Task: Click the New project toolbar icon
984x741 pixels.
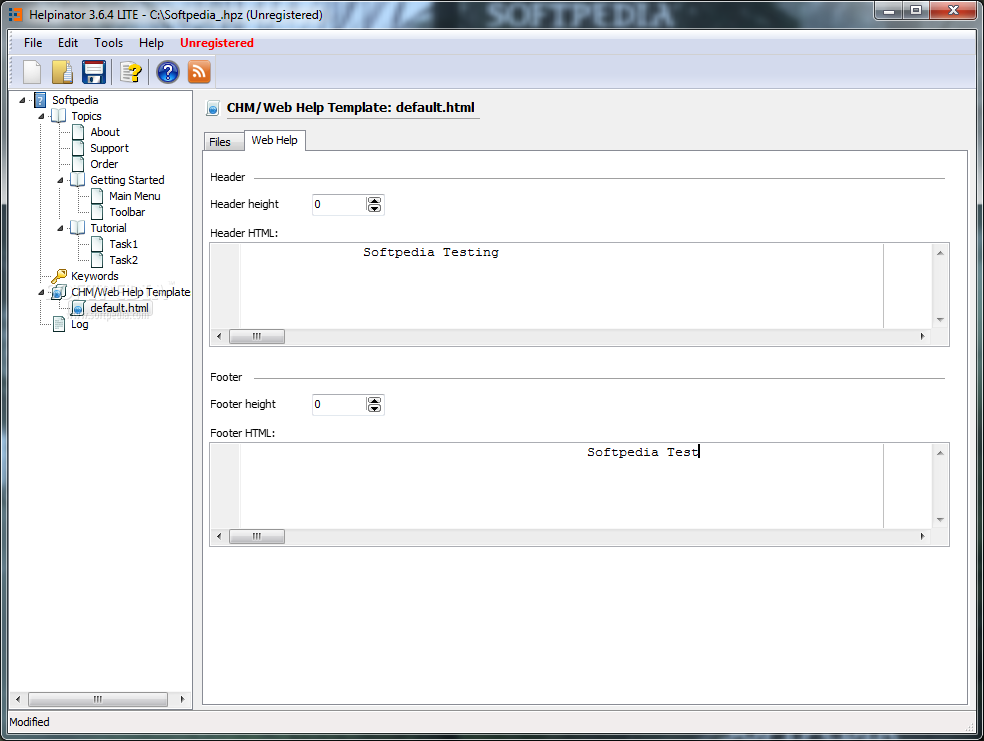Action: coord(32,72)
